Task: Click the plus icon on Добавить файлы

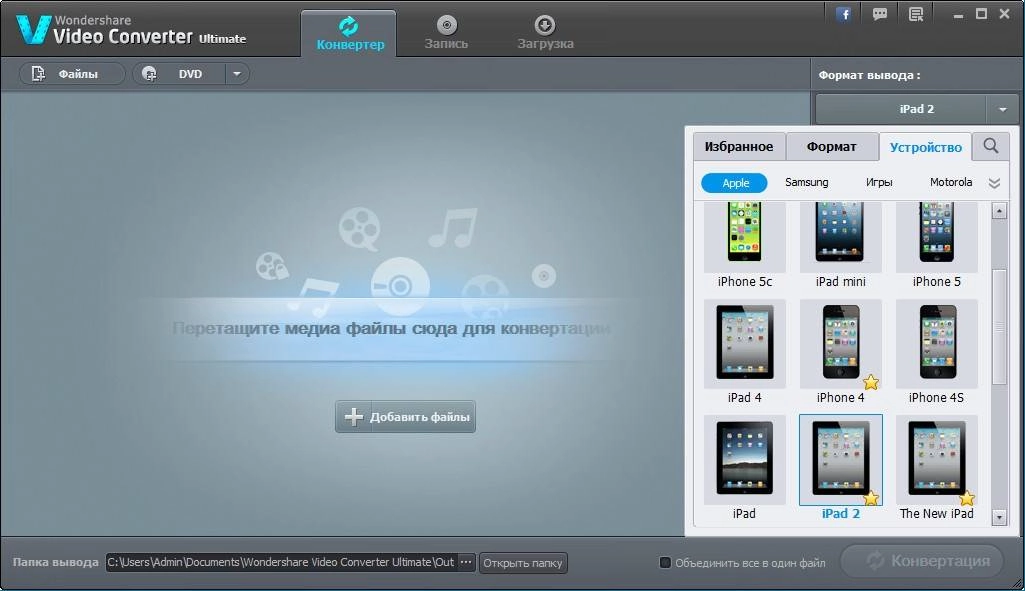Action: [354, 416]
